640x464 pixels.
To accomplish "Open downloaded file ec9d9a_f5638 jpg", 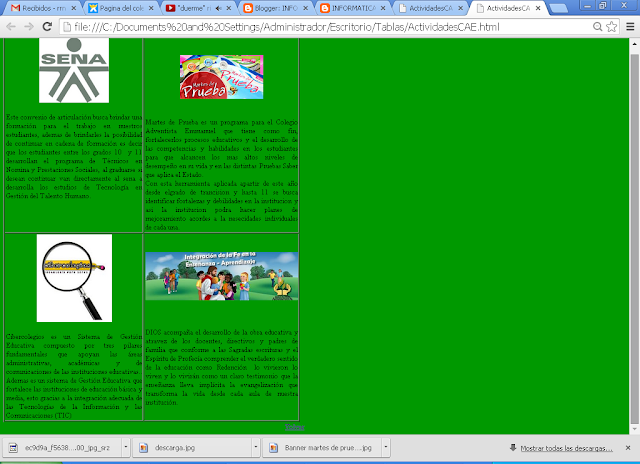I will 62,448.
